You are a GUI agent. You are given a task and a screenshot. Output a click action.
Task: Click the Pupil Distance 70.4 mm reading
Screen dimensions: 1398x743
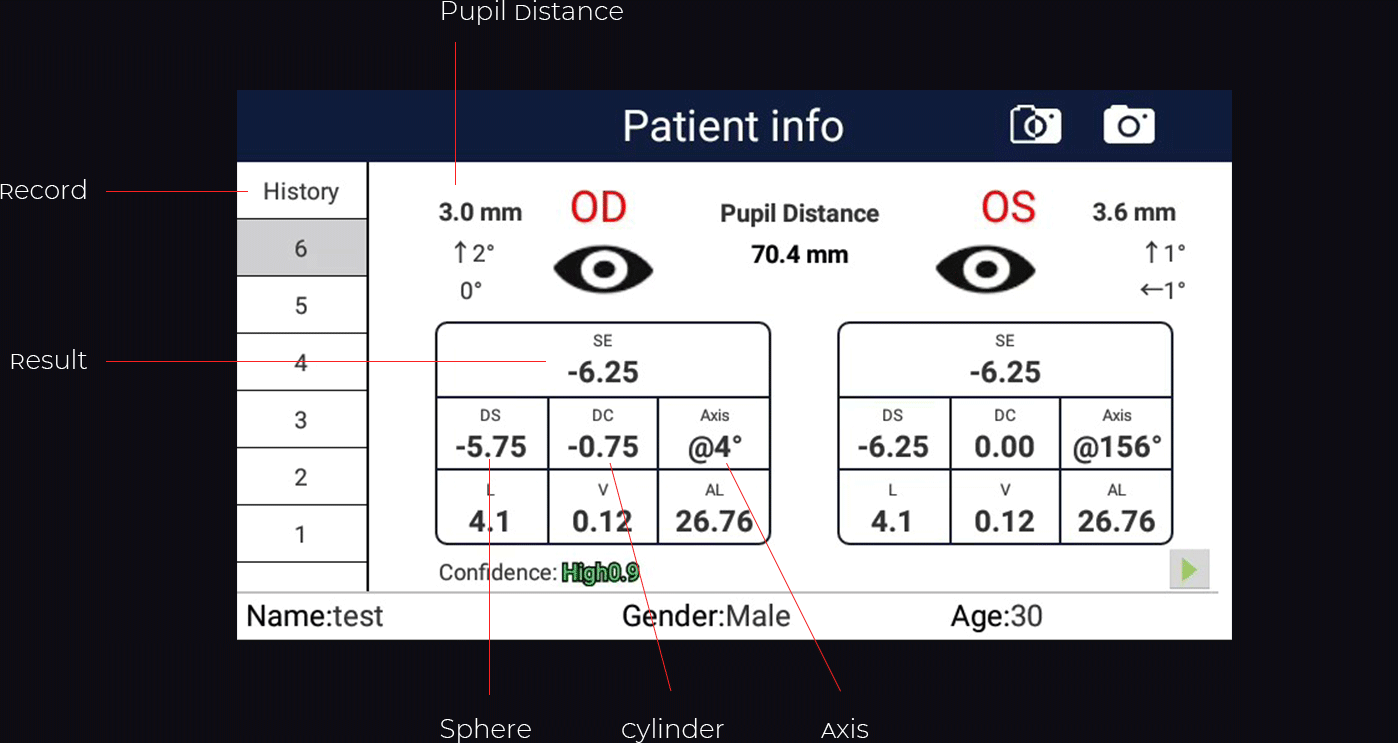point(799,254)
